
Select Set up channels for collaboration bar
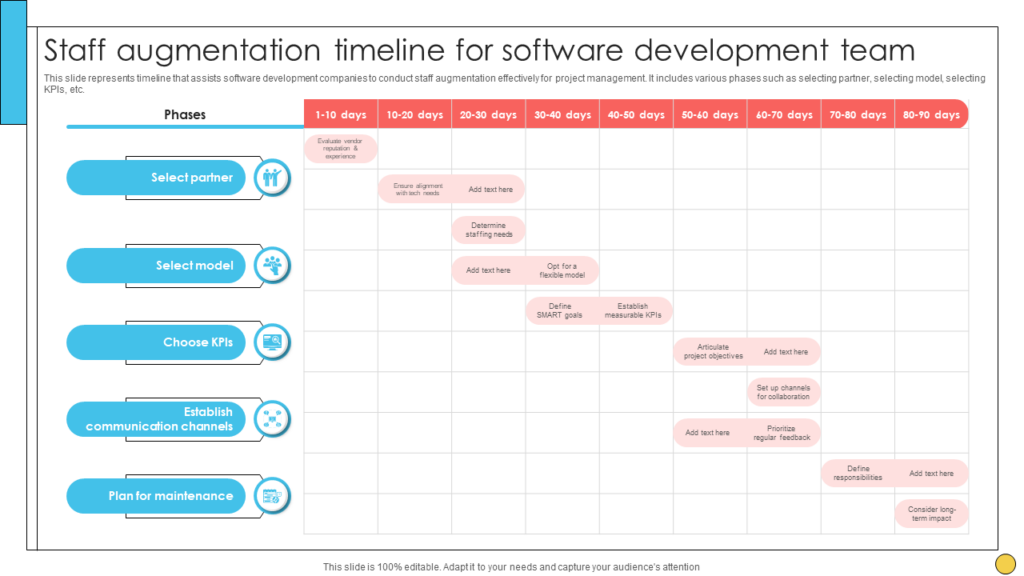point(784,392)
